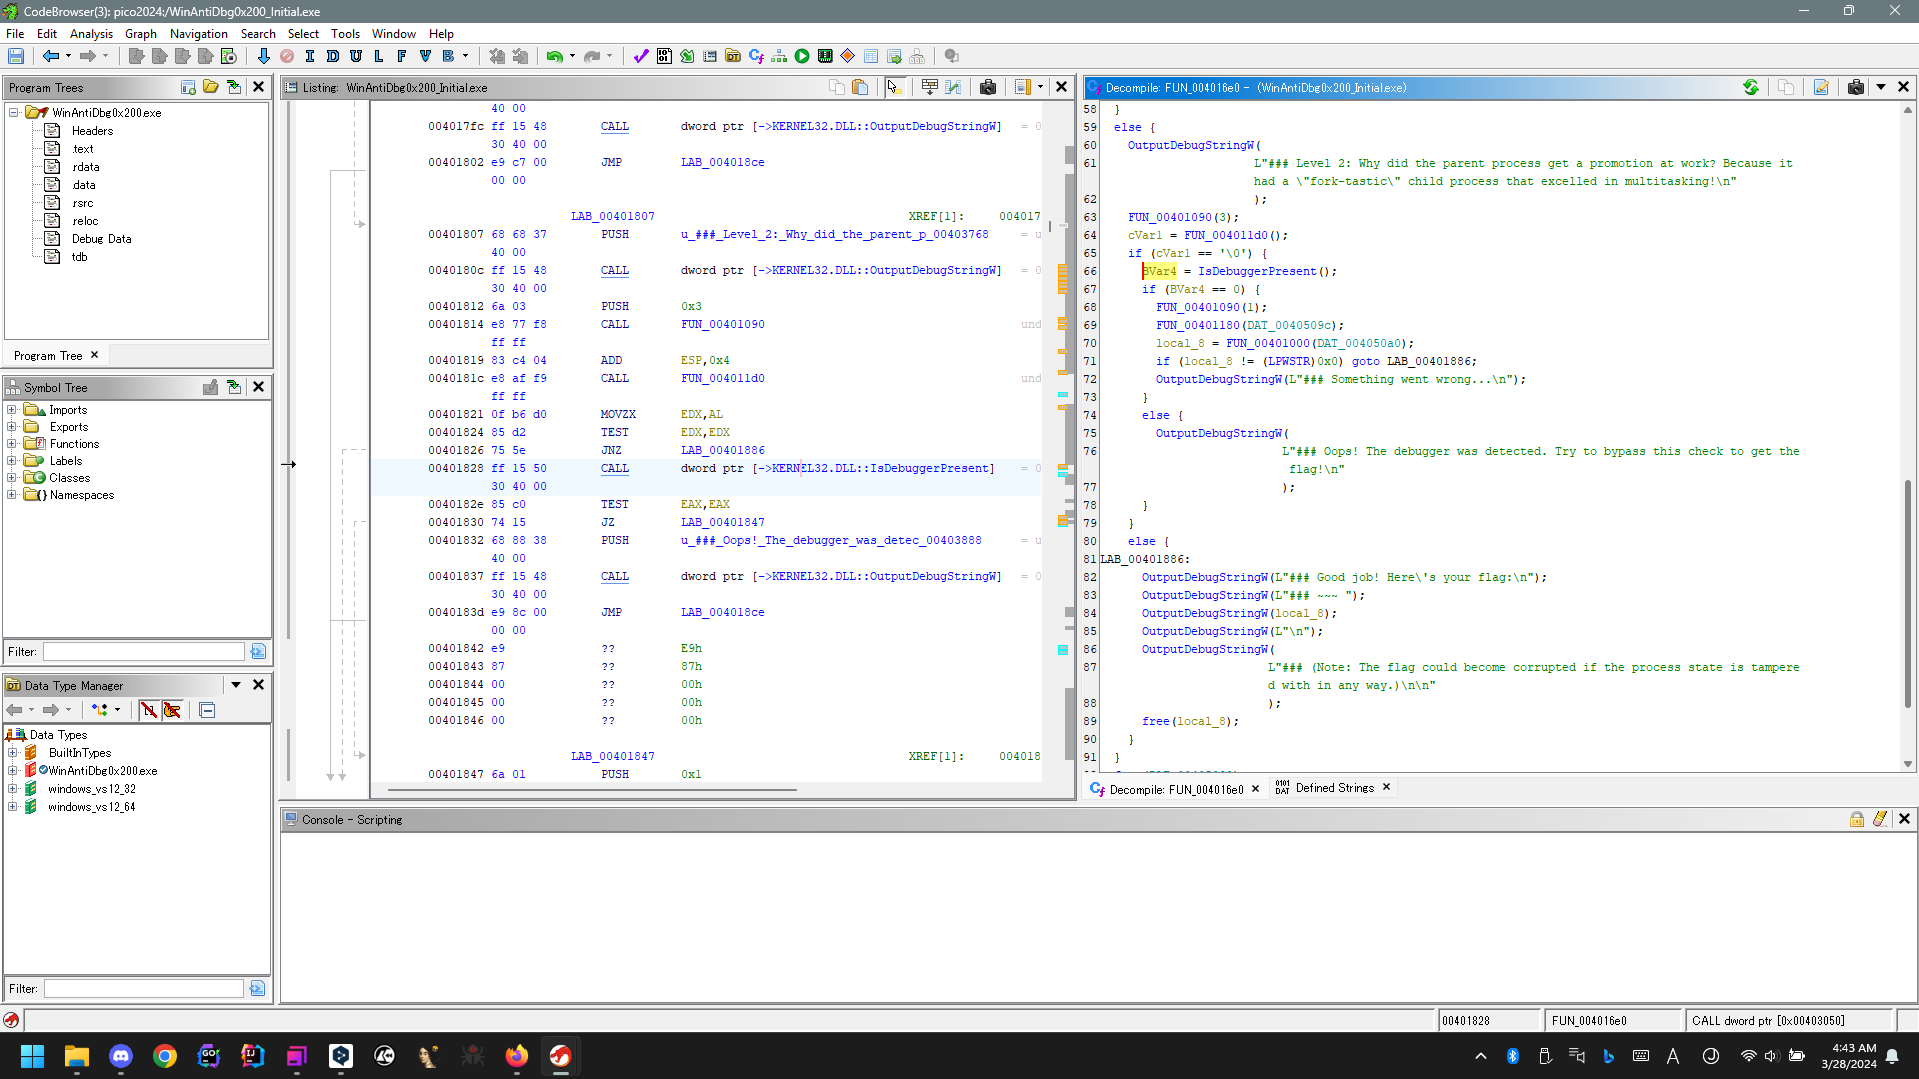The height and width of the screenshot is (1079, 1919).
Task: Click the Program Trees open folder icon
Action: 211,87
